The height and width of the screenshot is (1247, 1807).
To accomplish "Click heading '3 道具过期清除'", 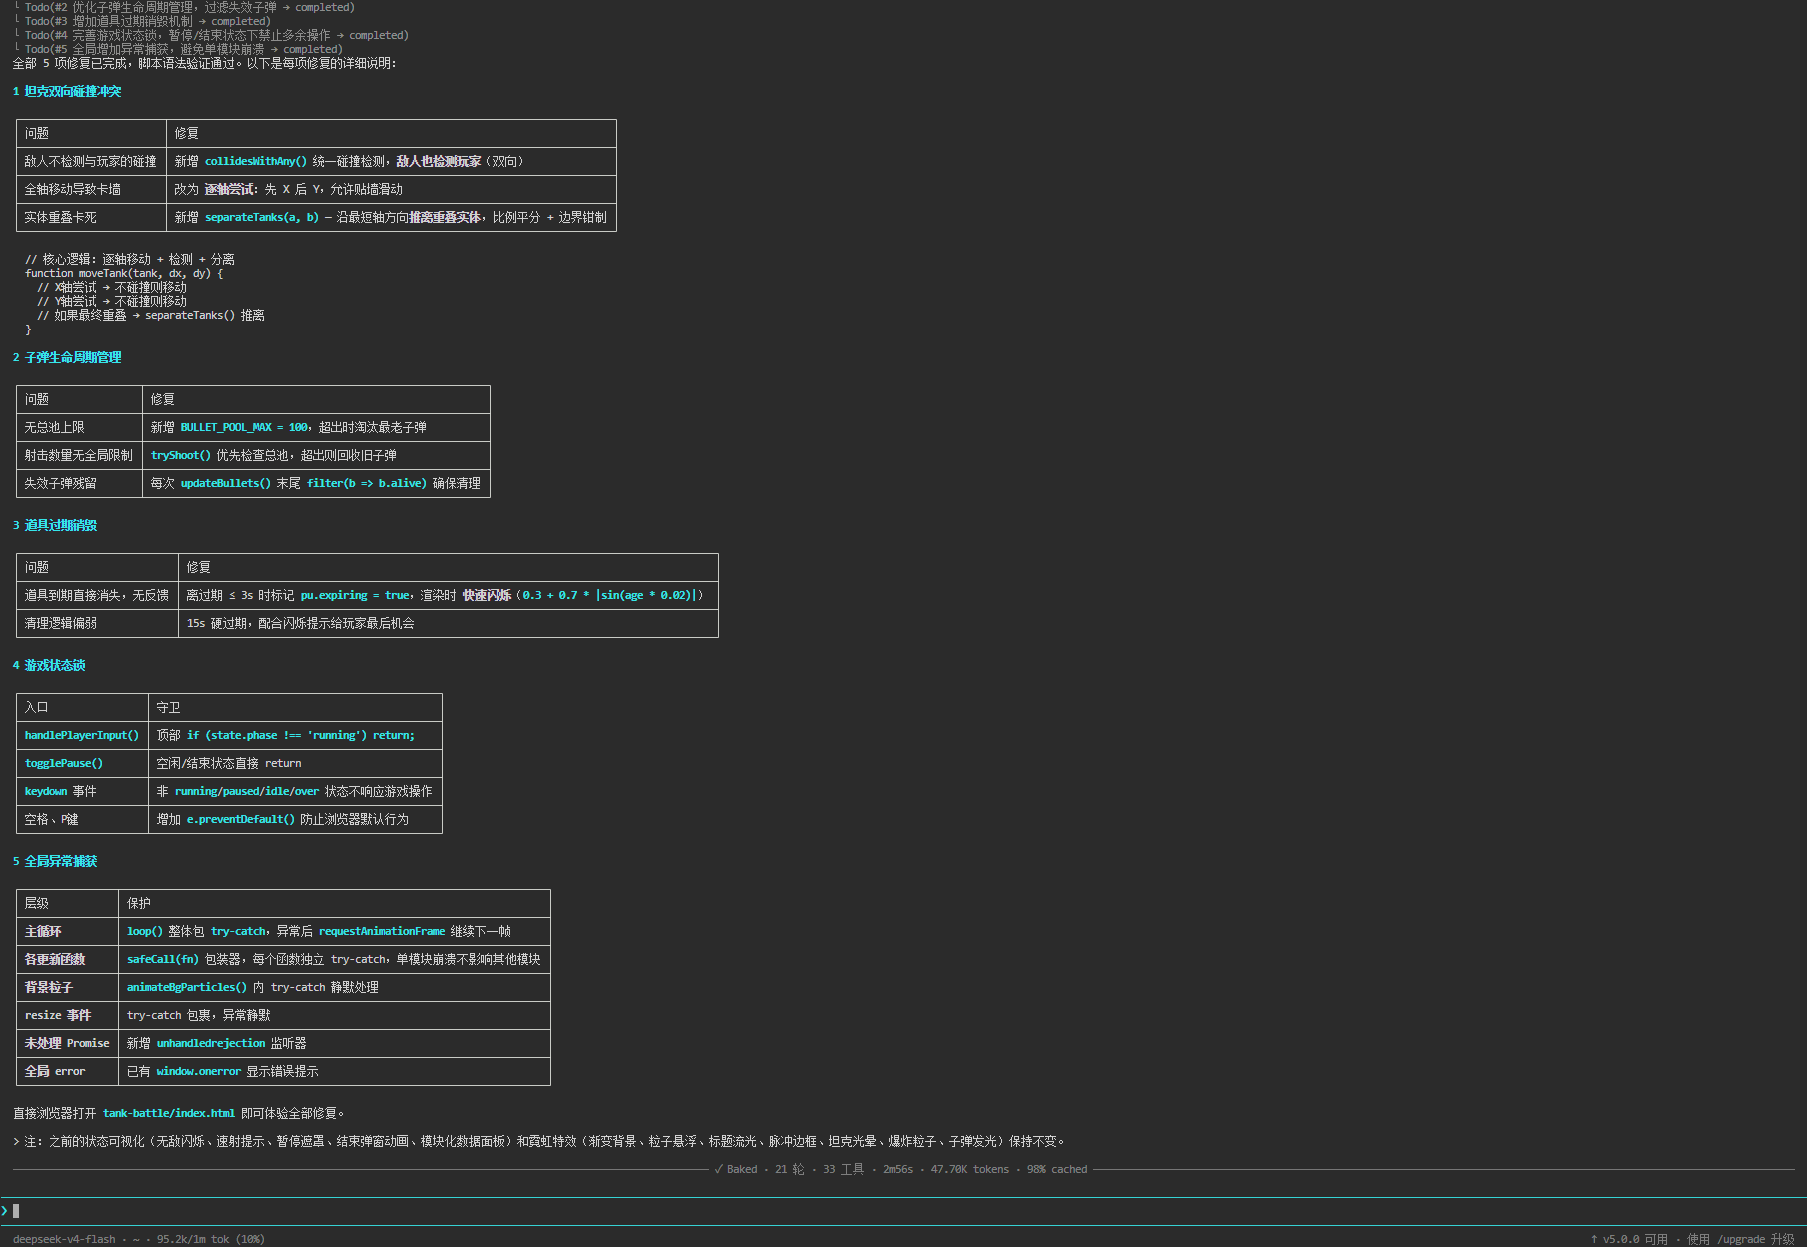I will (x=55, y=525).
